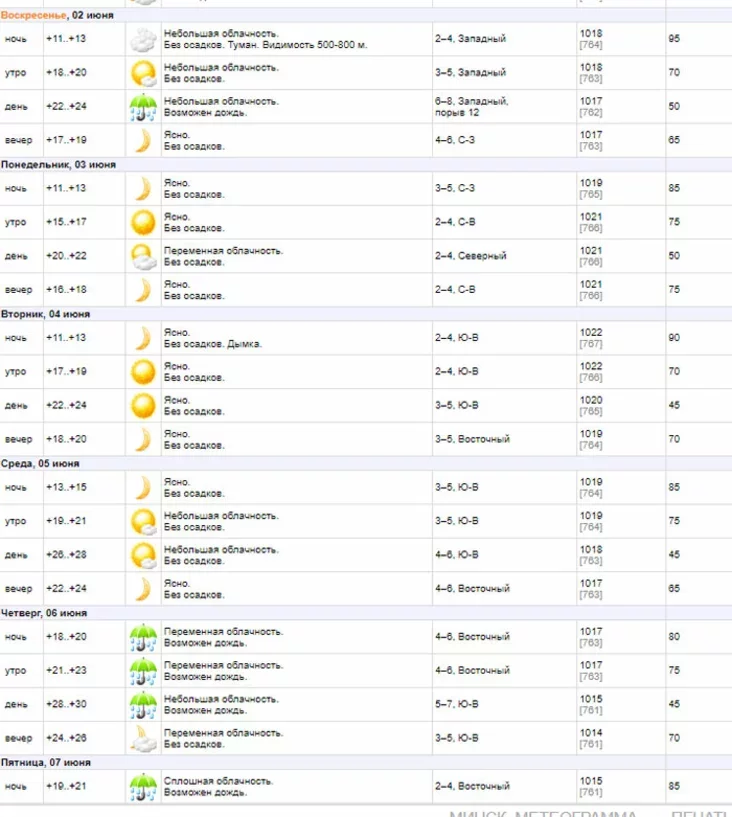
Task: Click the 'Сплошная облачность.' description text
Action: (218, 781)
